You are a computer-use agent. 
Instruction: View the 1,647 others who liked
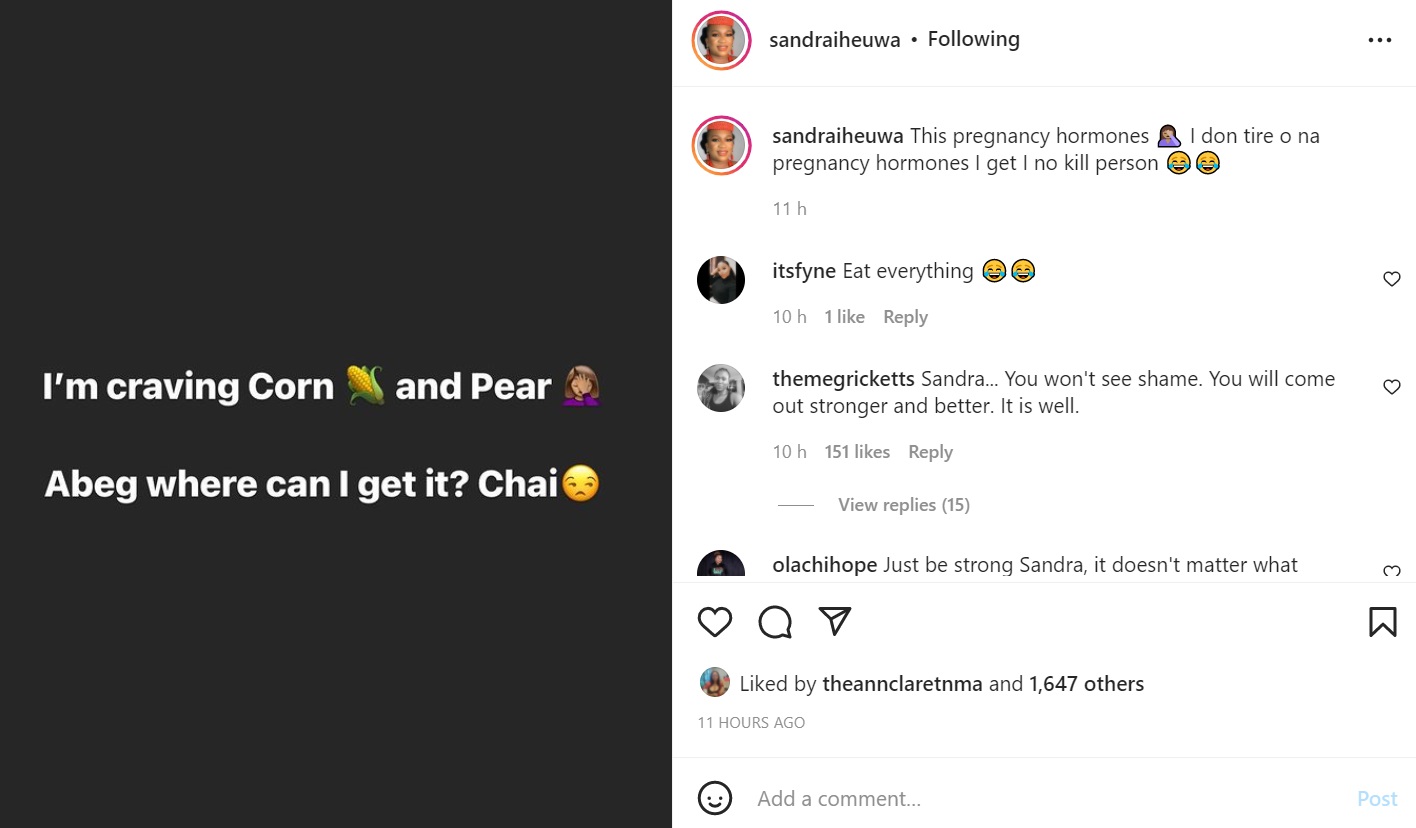click(1086, 684)
